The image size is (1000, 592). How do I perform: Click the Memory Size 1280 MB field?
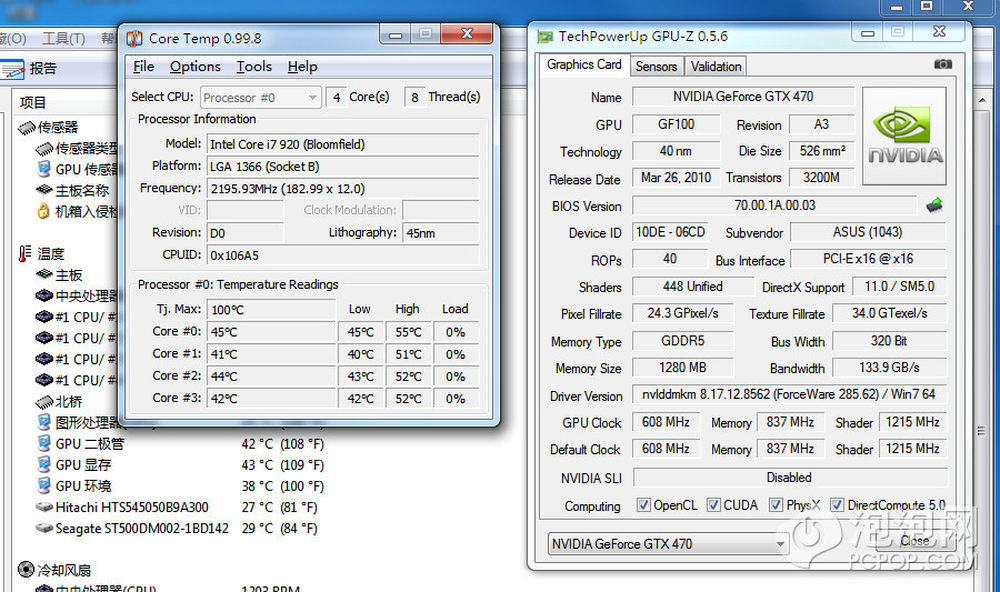click(x=682, y=368)
